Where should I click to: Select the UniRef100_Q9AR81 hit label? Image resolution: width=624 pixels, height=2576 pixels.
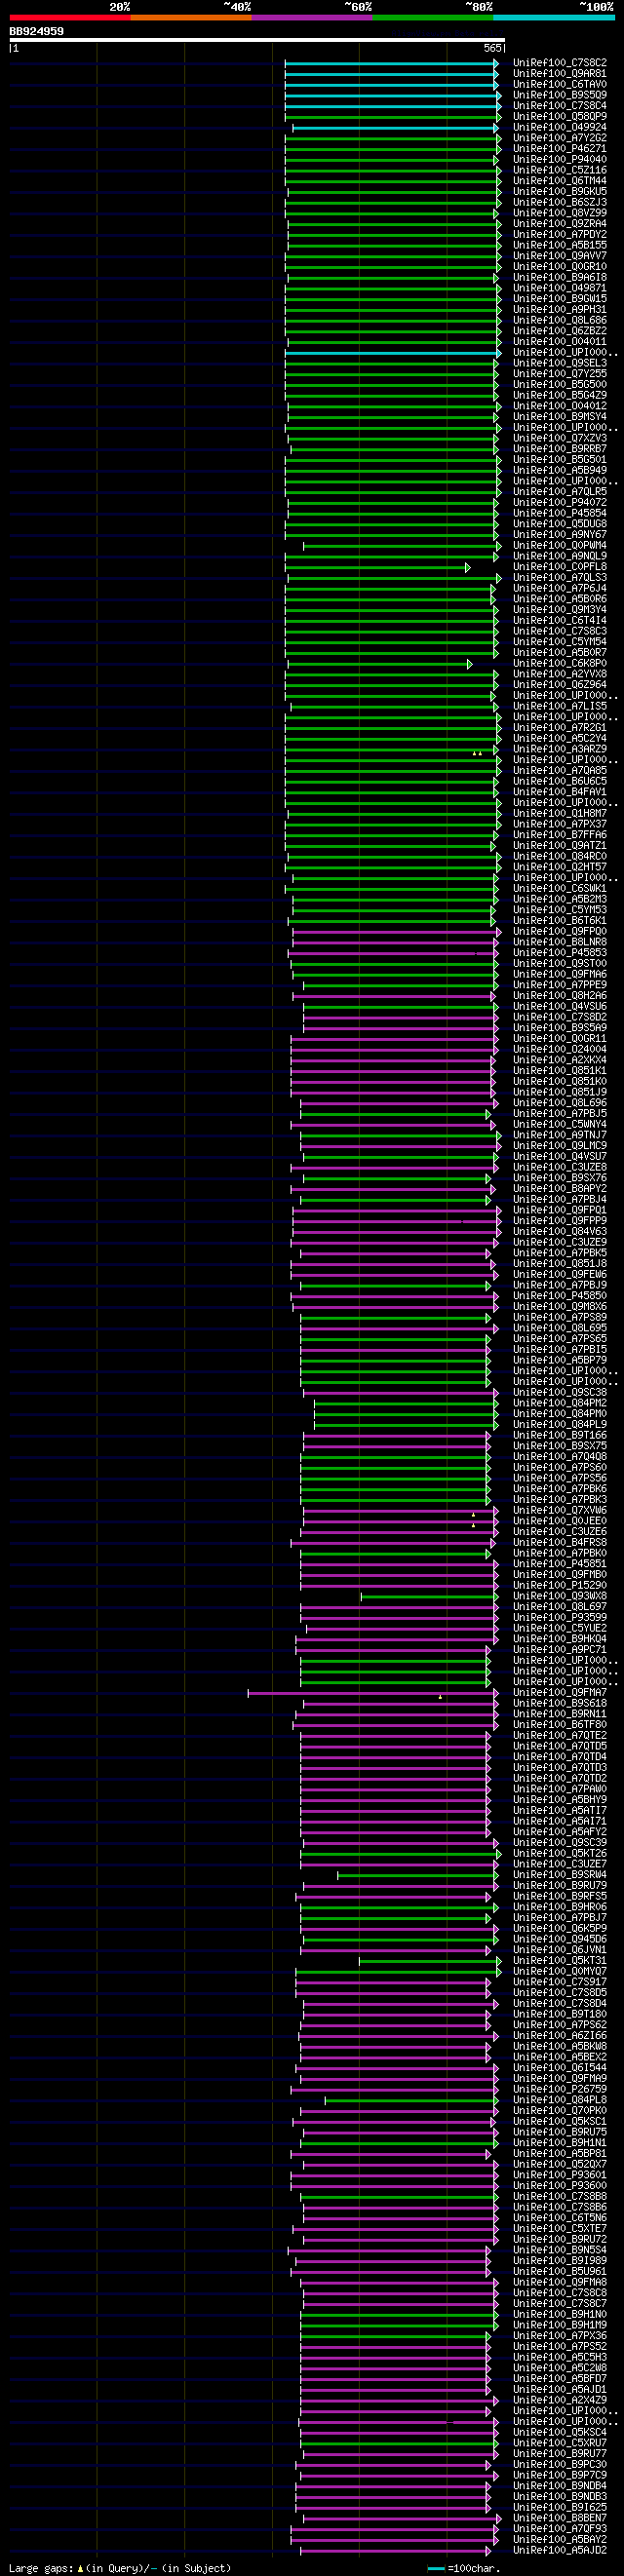click(560, 74)
